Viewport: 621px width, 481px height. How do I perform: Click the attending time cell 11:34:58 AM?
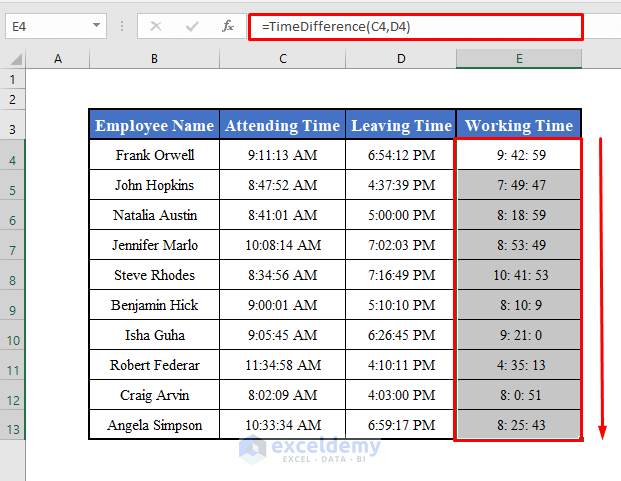[x=282, y=365]
